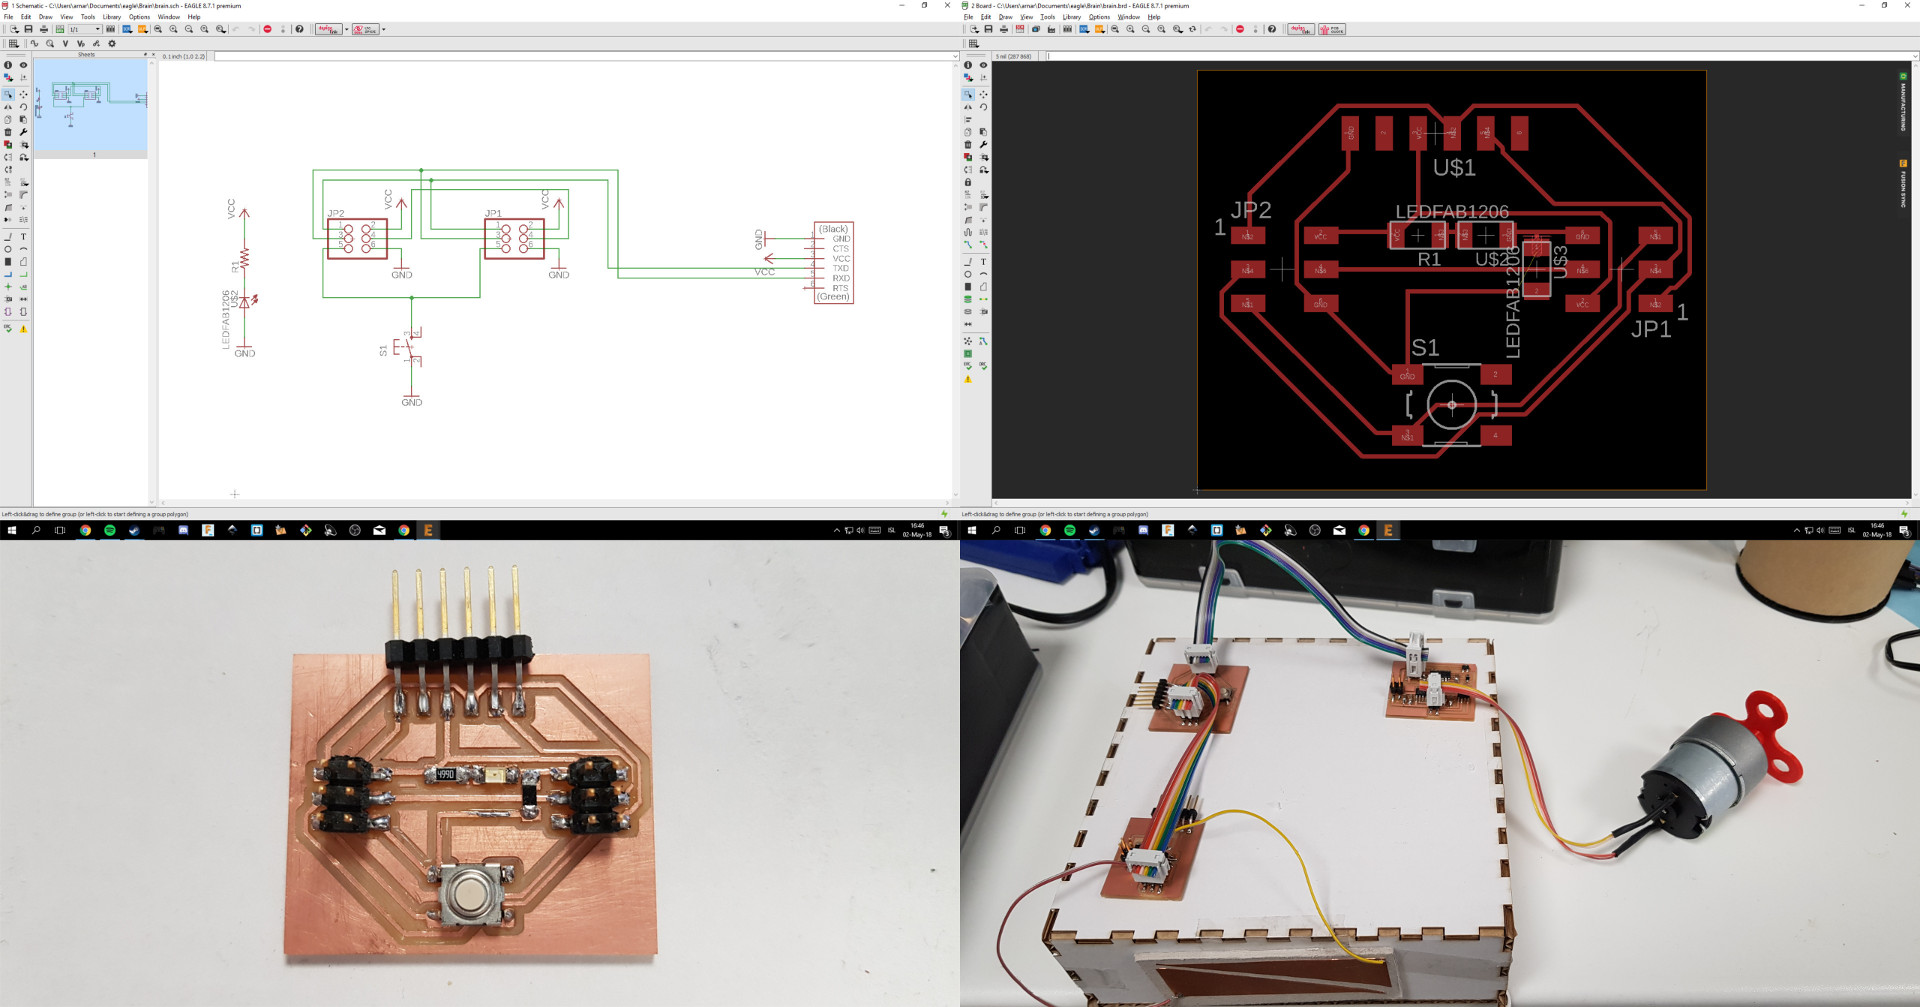Open Options menu in Board window

[1099, 17]
